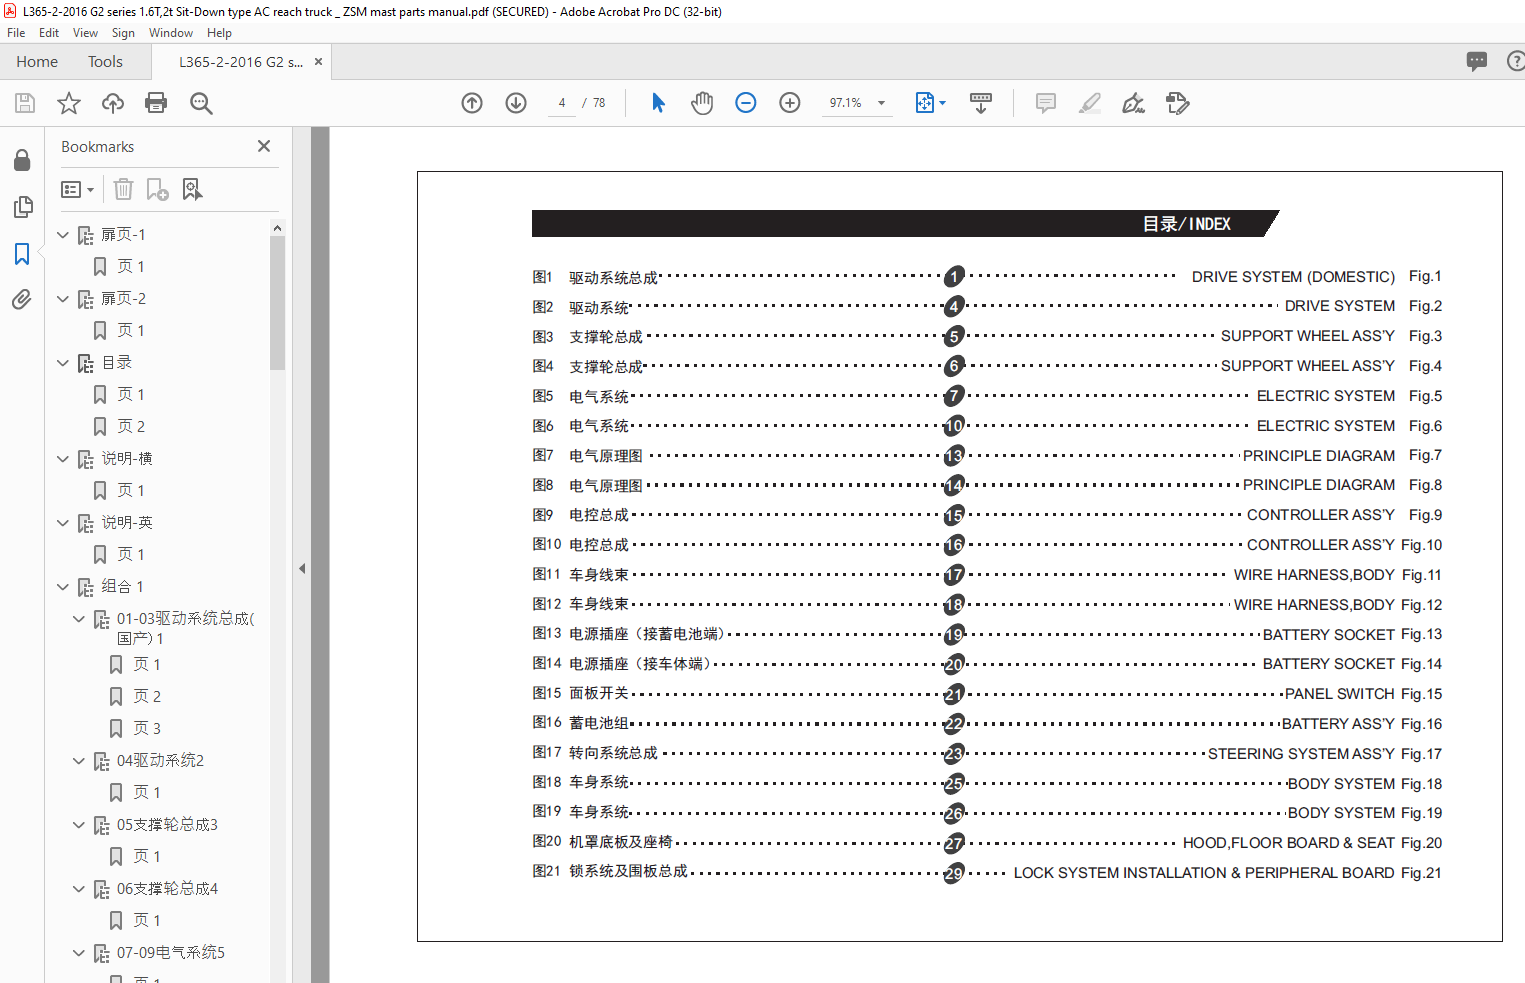The width and height of the screenshot is (1525, 983).
Task: Open fit page options
Action: pyautogui.click(x=930, y=103)
